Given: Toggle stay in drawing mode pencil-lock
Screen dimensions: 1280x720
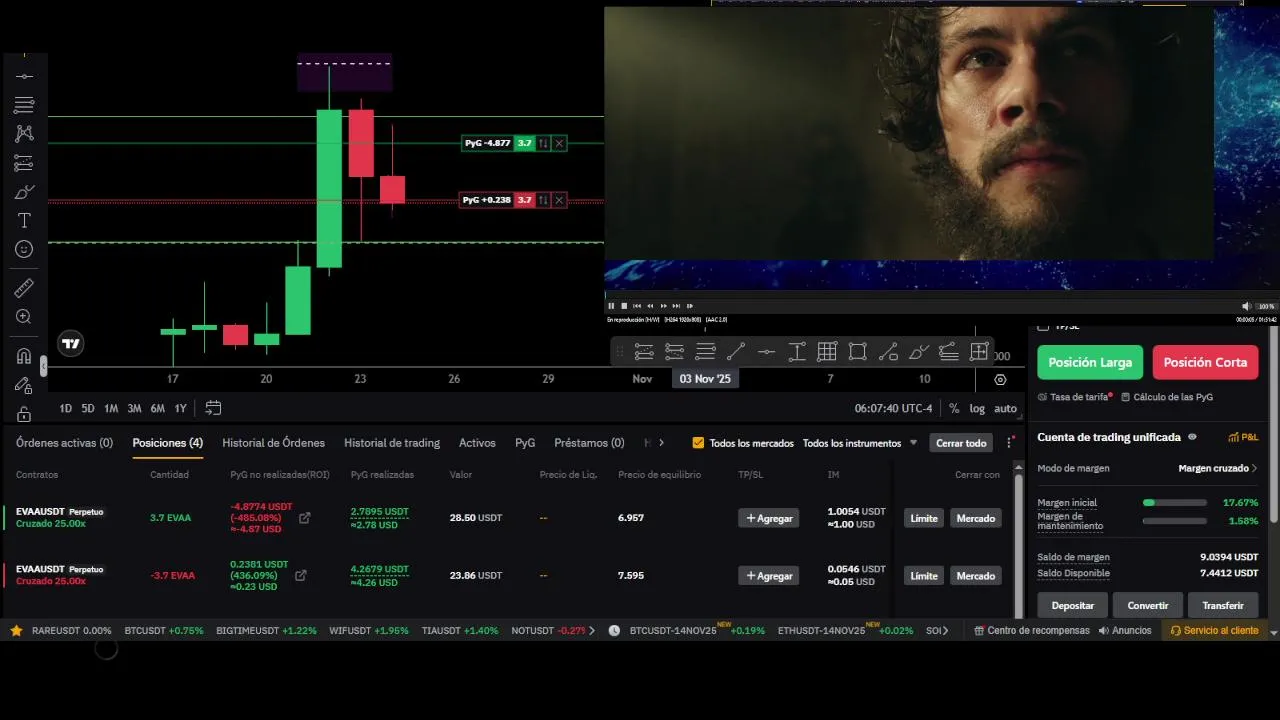Looking at the screenshot, I should 24,385.
